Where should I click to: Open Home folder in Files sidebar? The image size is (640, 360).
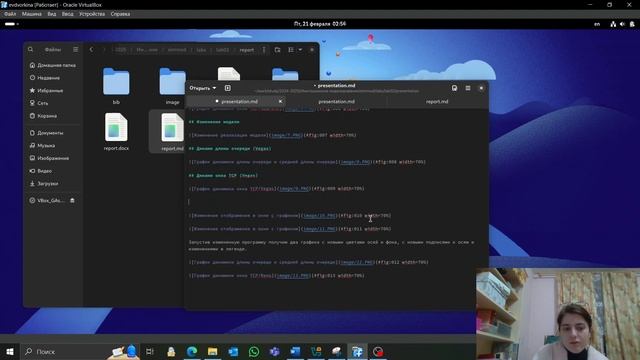53,65
